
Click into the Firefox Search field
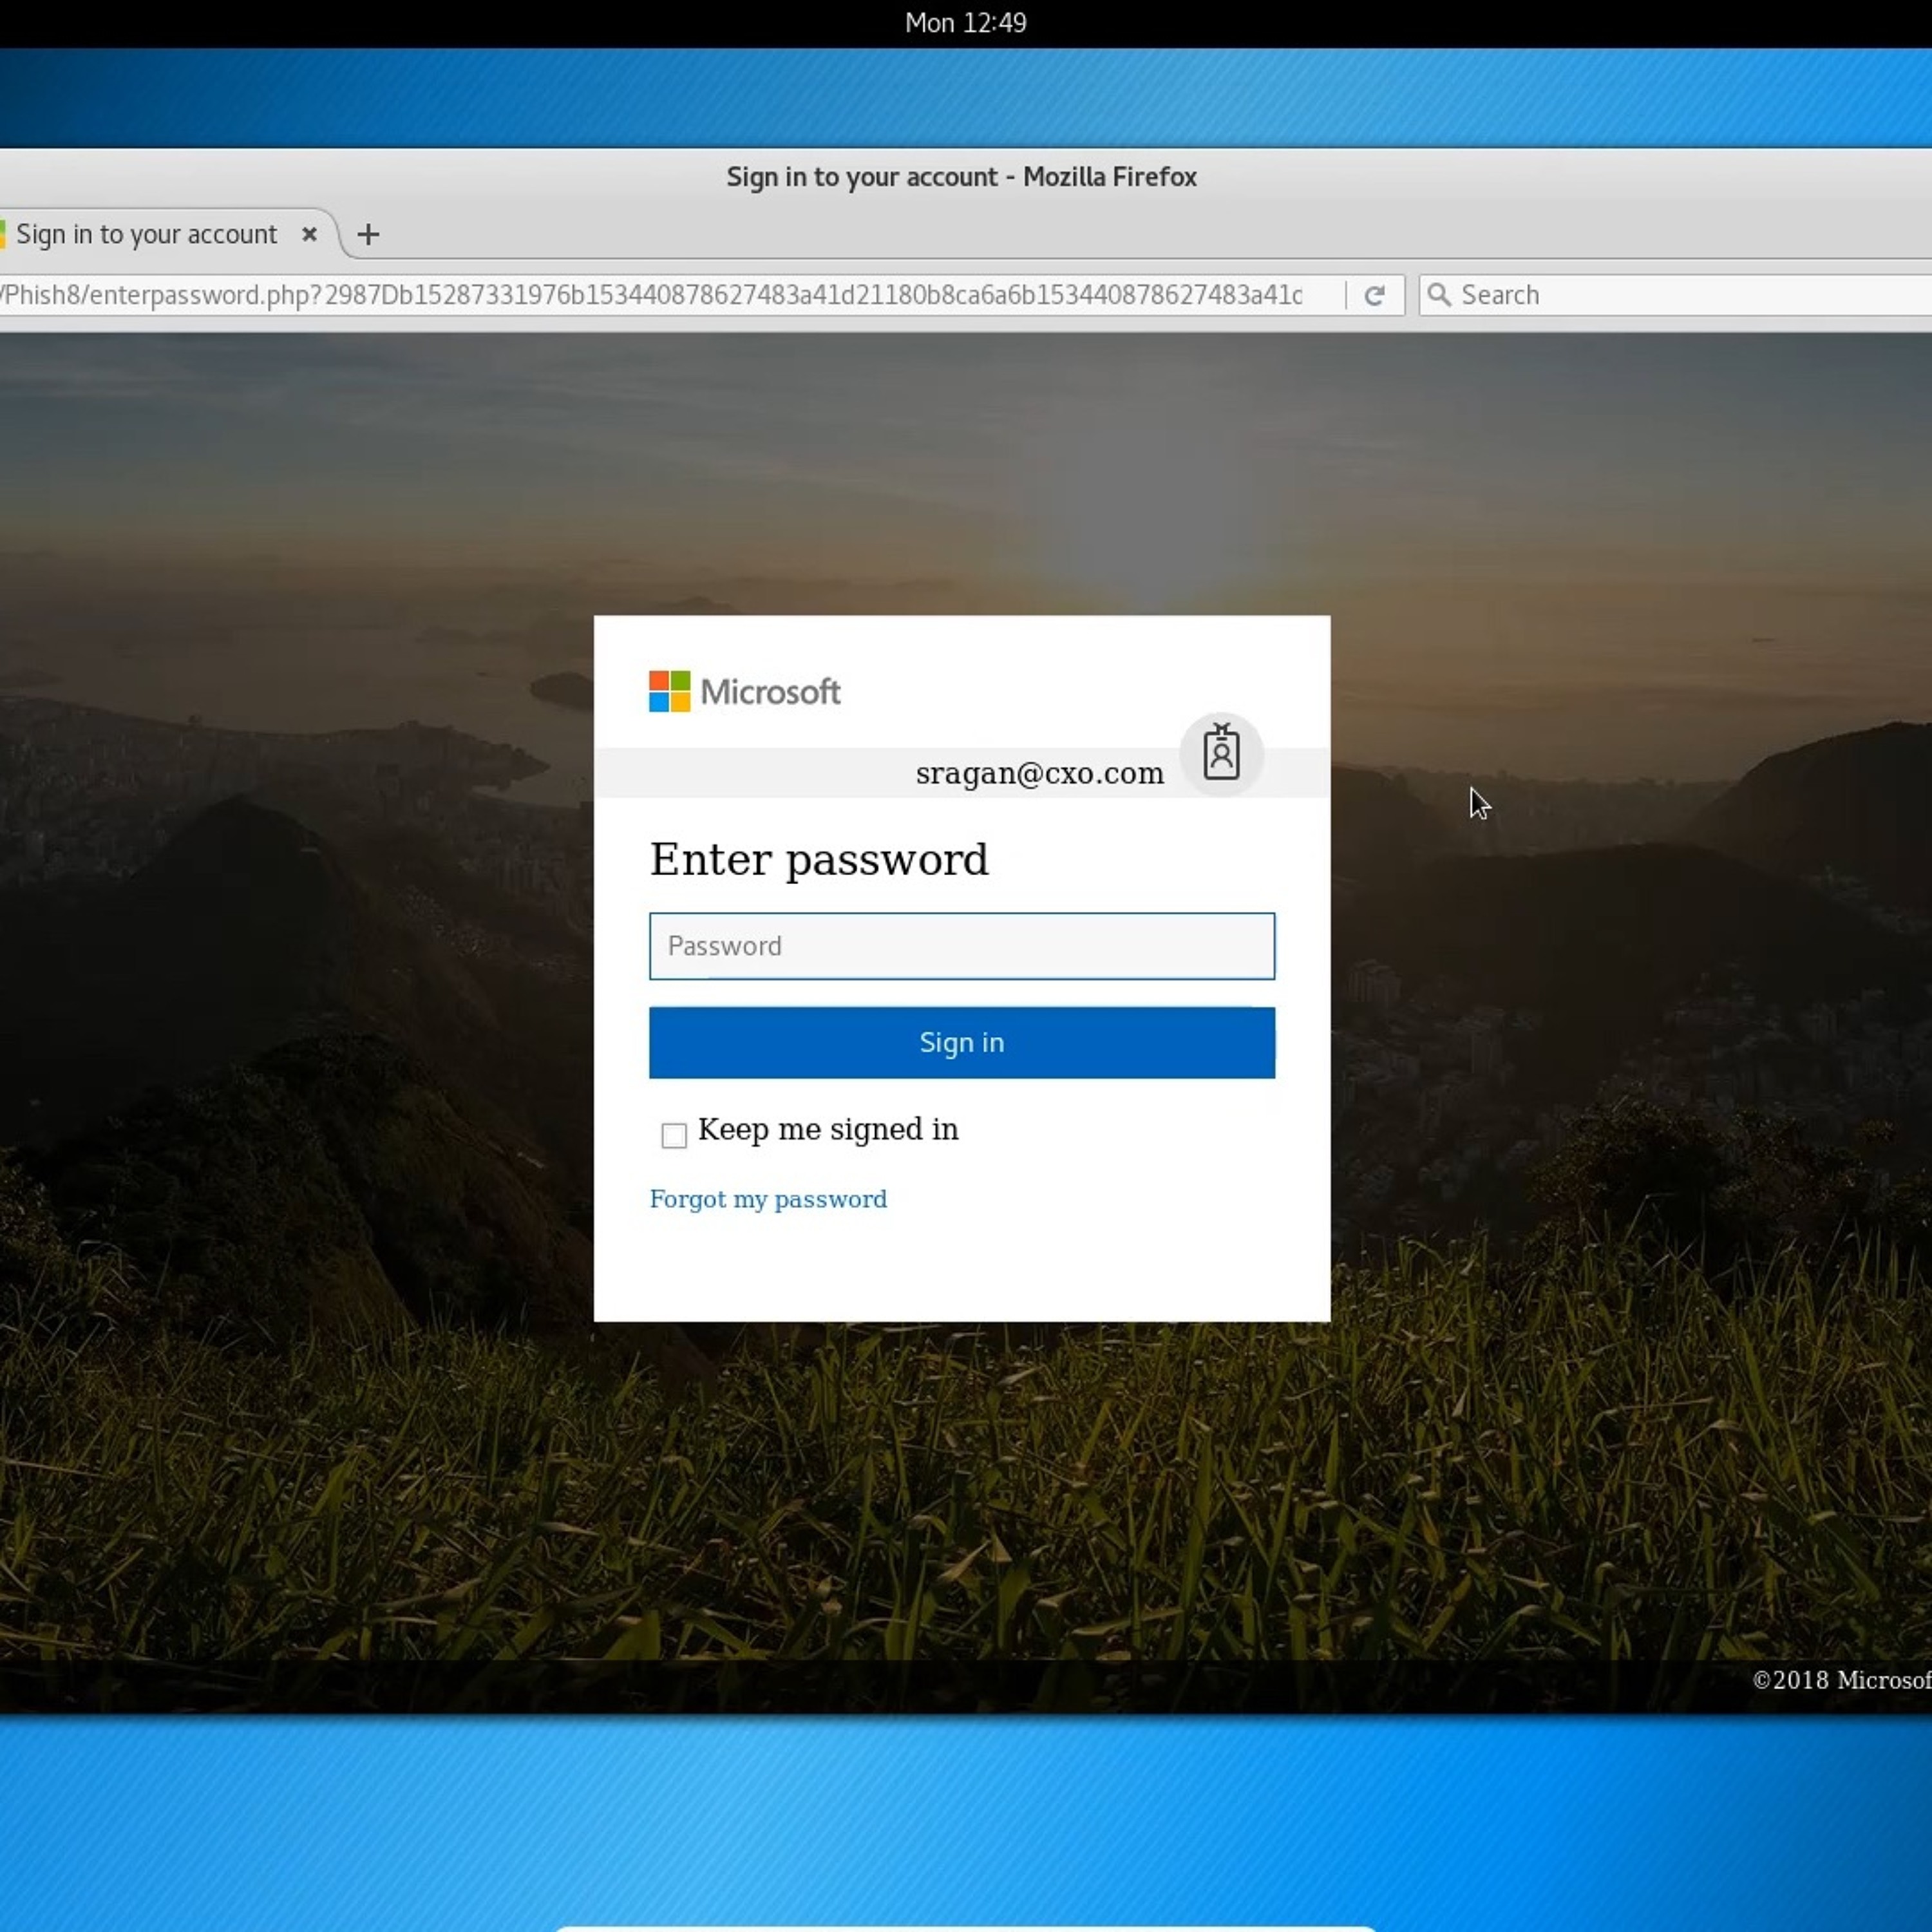pyautogui.click(x=1680, y=295)
